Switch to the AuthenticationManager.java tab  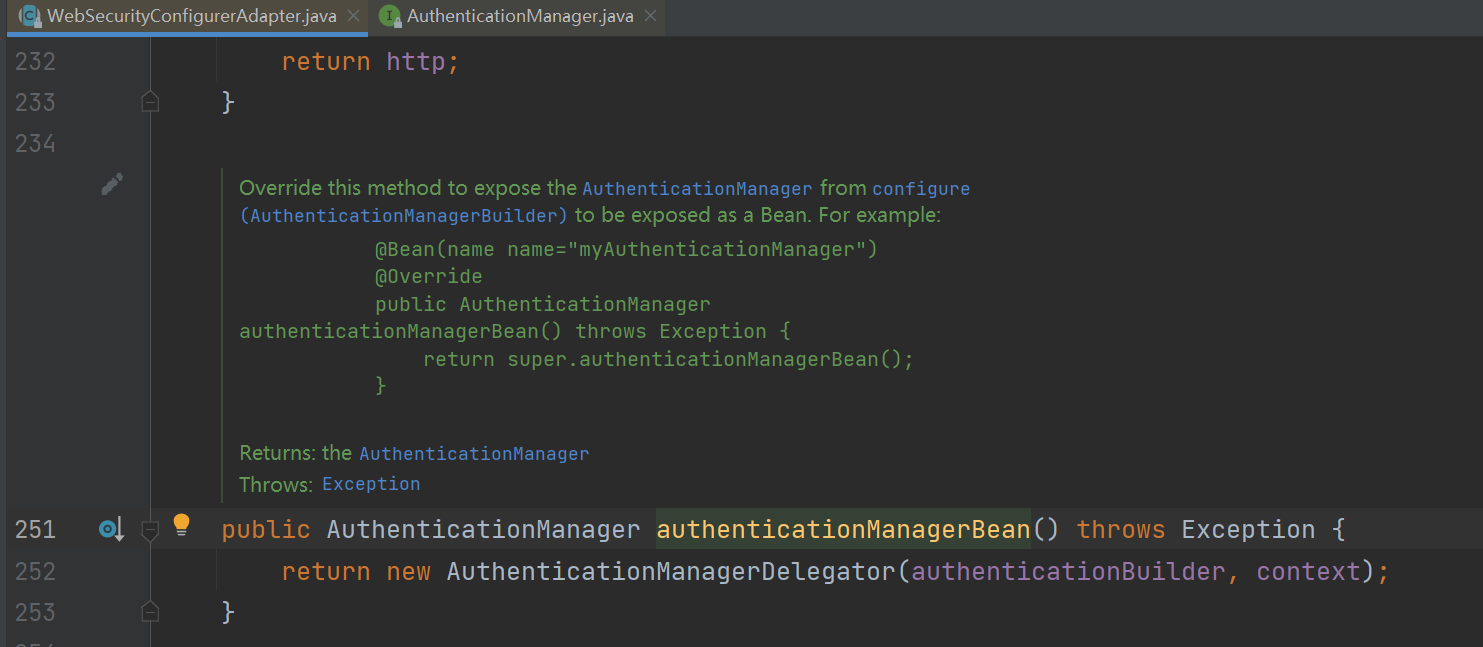click(520, 17)
